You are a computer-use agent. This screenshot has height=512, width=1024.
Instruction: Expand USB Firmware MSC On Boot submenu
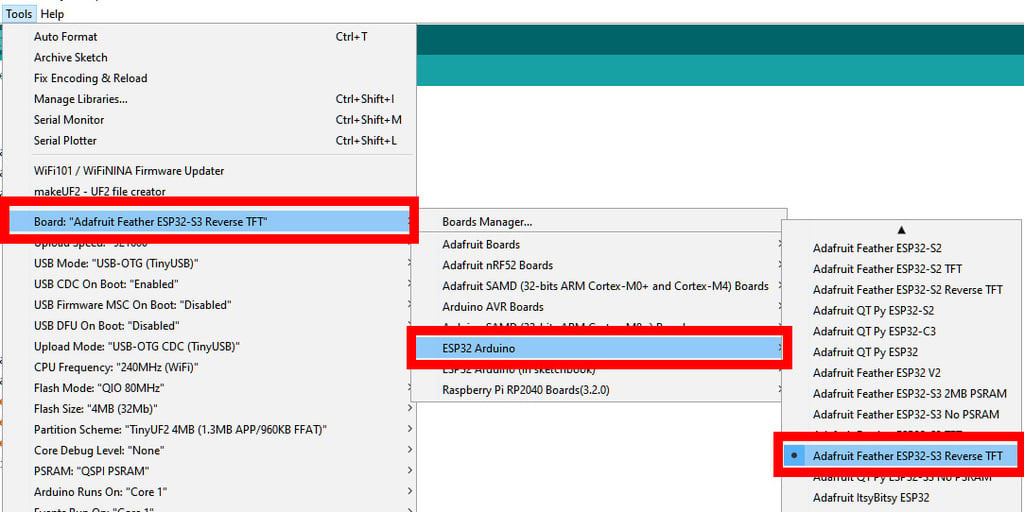coord(209,305)
